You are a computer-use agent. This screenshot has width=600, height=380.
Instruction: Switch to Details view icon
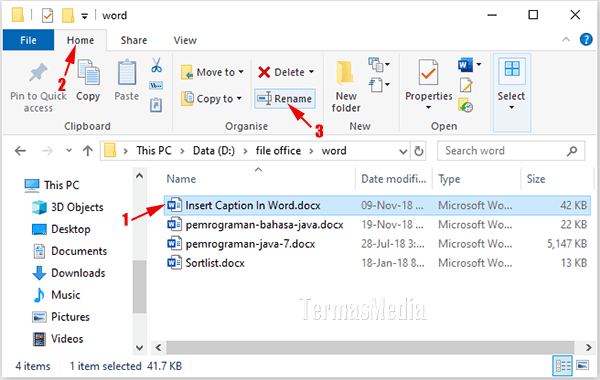[562, 365]
